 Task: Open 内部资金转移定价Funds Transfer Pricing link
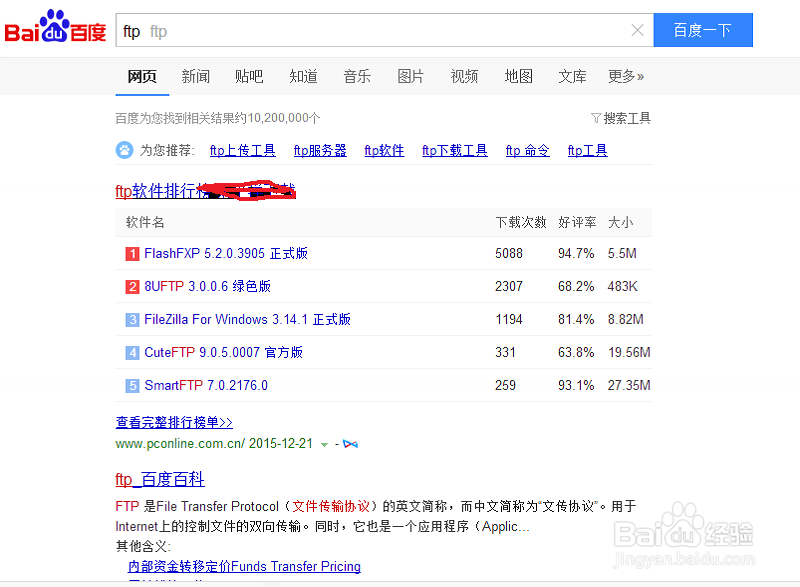tap(244, 566)
